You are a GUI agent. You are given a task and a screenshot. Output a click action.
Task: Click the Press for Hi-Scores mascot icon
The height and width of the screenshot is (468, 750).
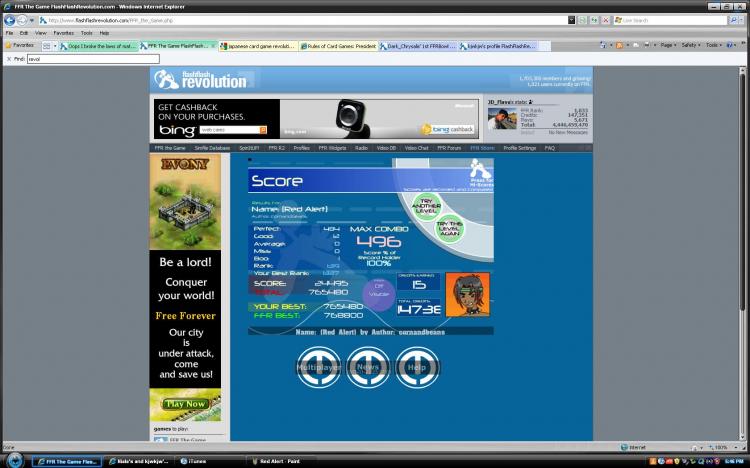coord(480,173)
